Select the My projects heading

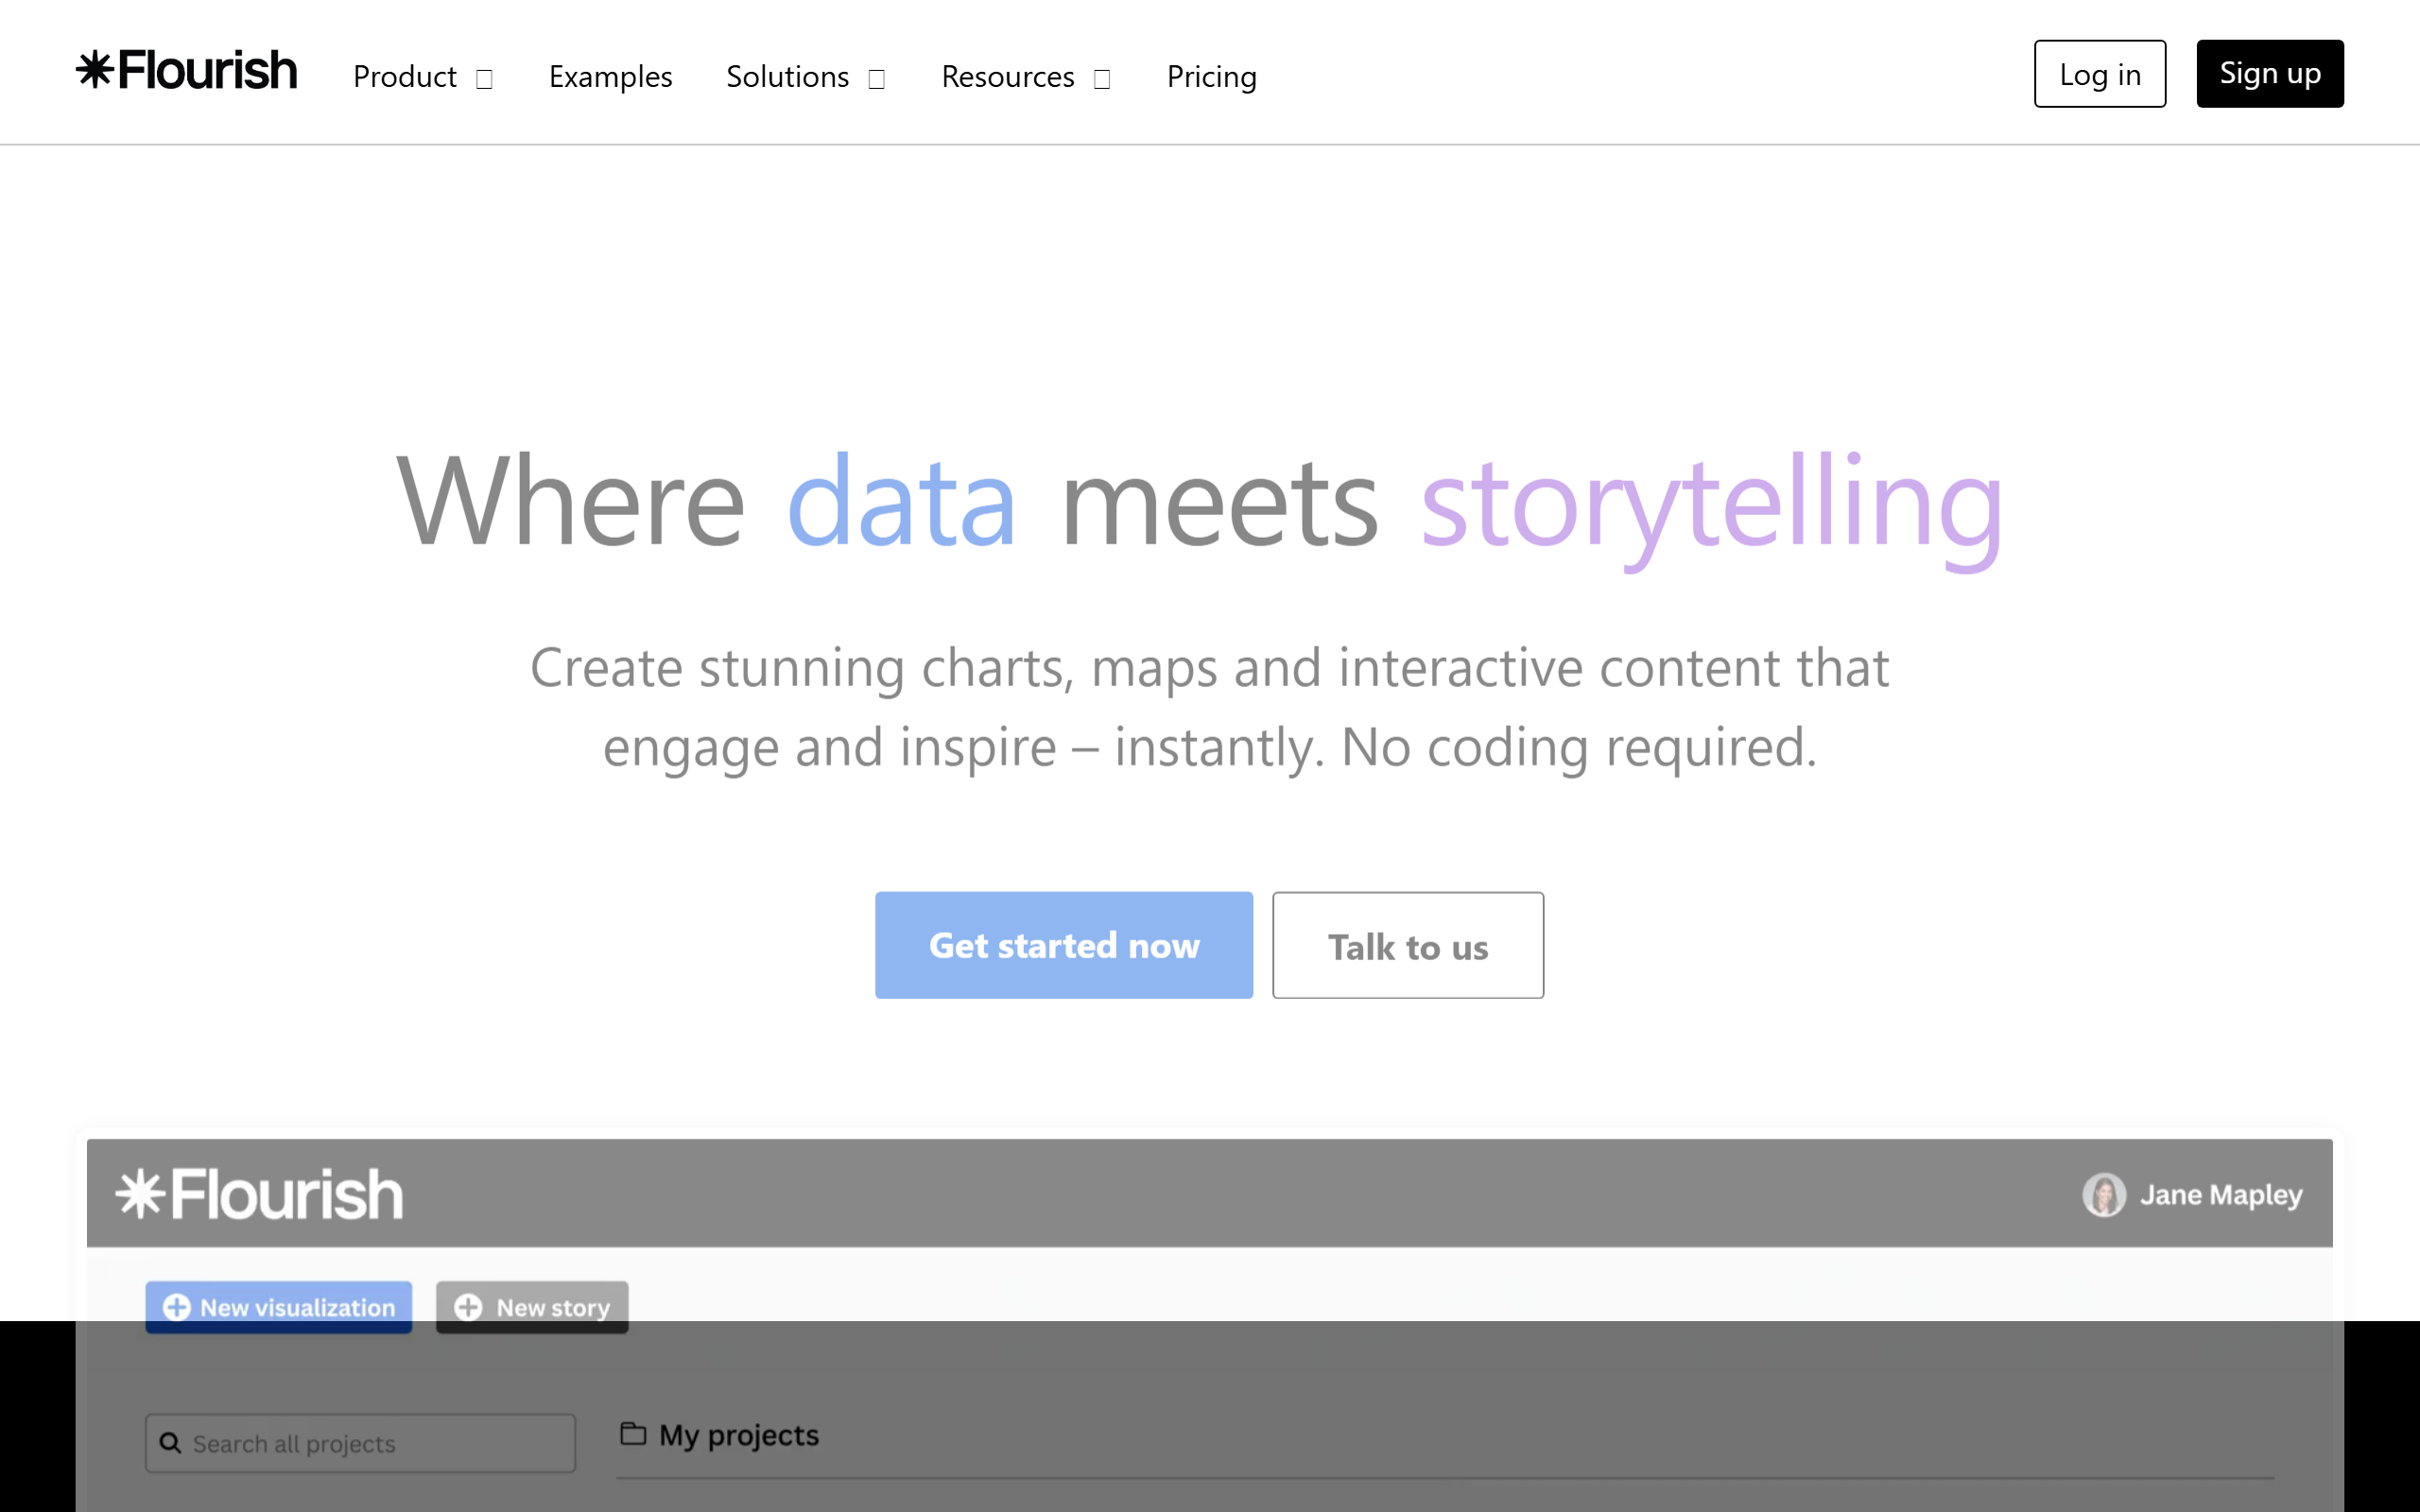tap(738, 1436)
